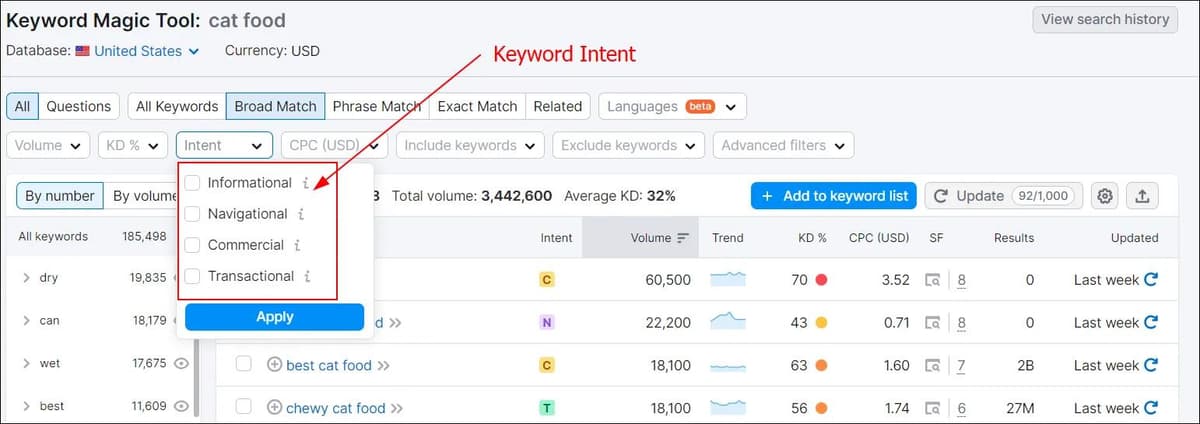The image size is (1200, 424).
Task: Select the Related tab
Action: click(558, 106)
